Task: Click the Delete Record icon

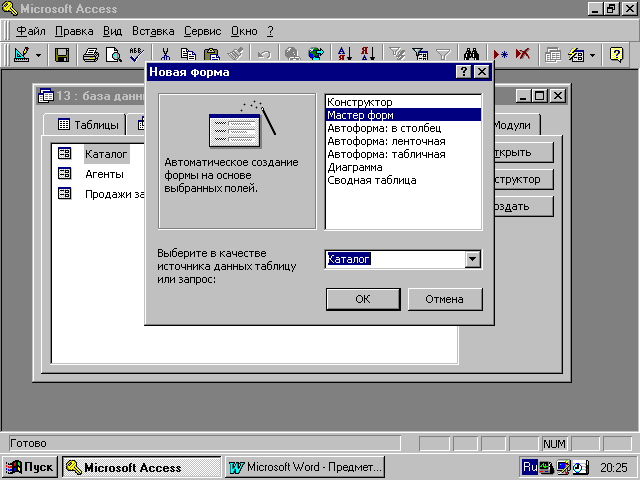Action: [523, 54]
